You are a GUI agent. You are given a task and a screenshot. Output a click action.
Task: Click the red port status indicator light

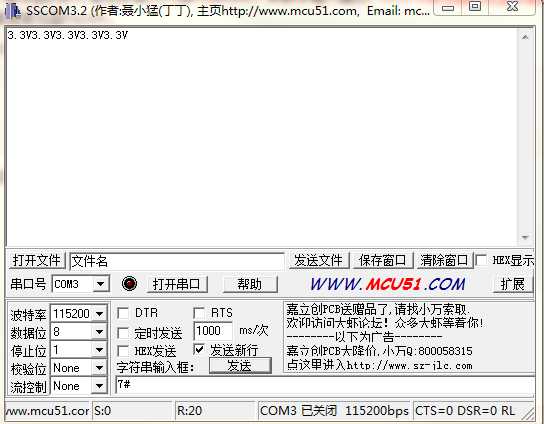point(129,283)
